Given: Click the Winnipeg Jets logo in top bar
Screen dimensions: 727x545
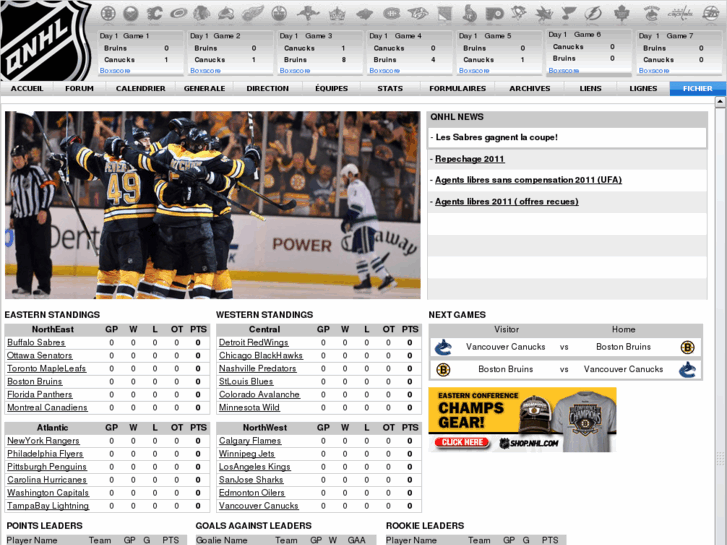Looking at the screenshot, I should pyautogui.click(x=711, y=13).
